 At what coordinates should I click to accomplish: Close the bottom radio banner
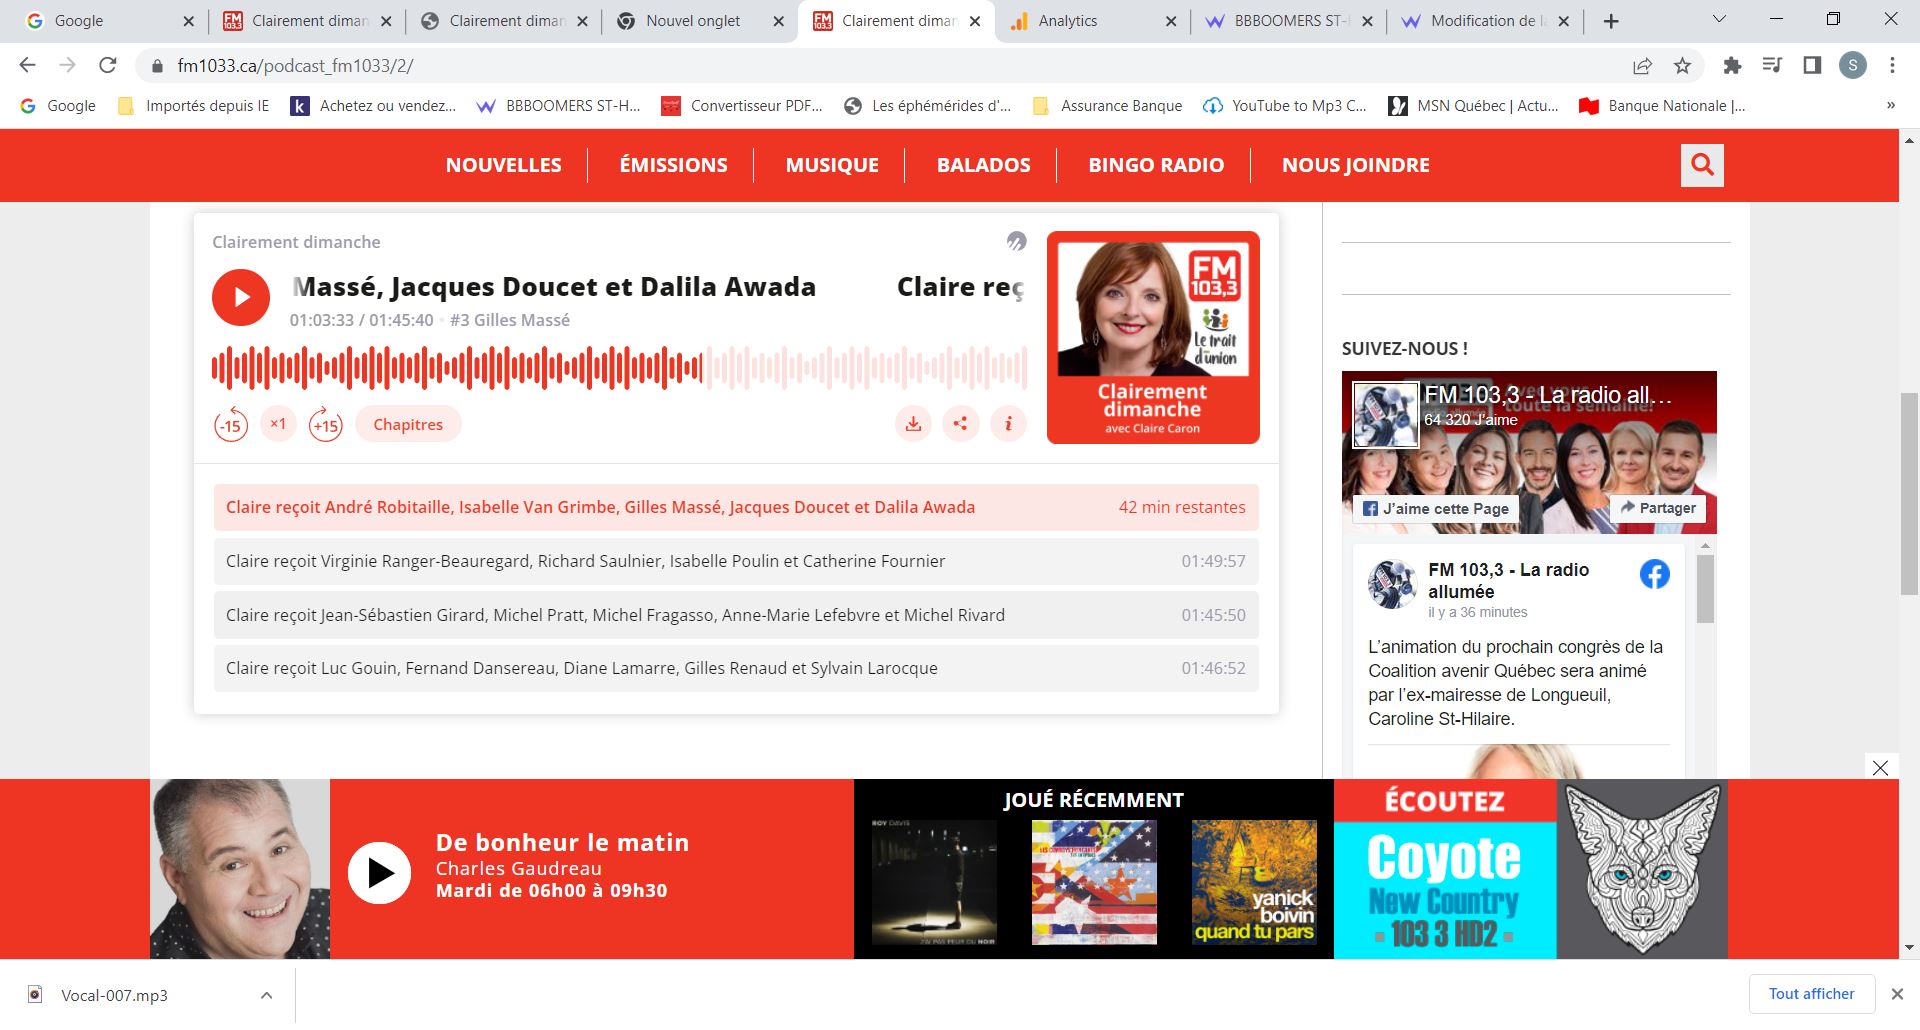click(x=1880, y=768)
